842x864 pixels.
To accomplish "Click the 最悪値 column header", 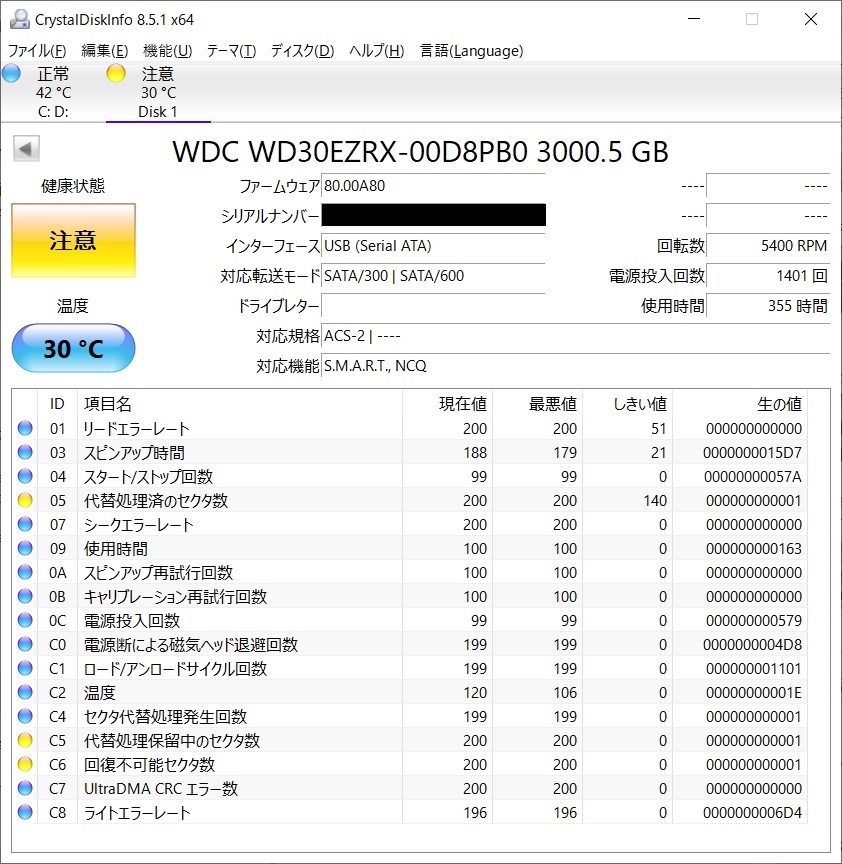I will coord(553,404).
